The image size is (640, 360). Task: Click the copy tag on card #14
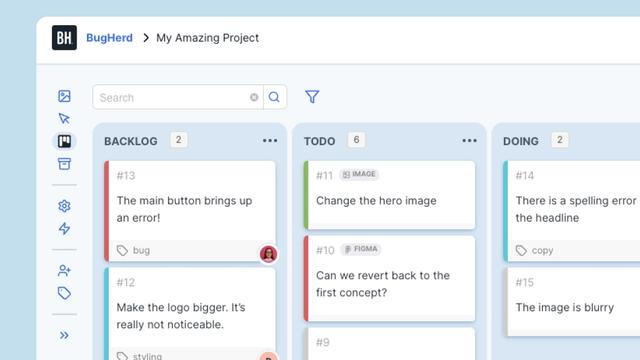pos(534,250)
